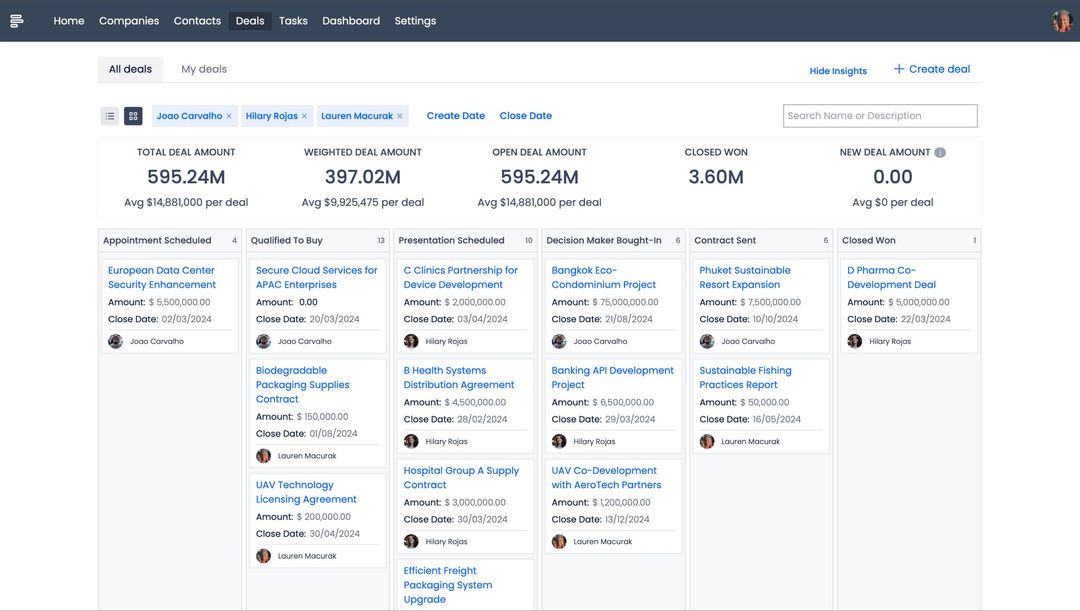Click the Search Name or Description field
Screen dimensions: 1080x611
879,115
